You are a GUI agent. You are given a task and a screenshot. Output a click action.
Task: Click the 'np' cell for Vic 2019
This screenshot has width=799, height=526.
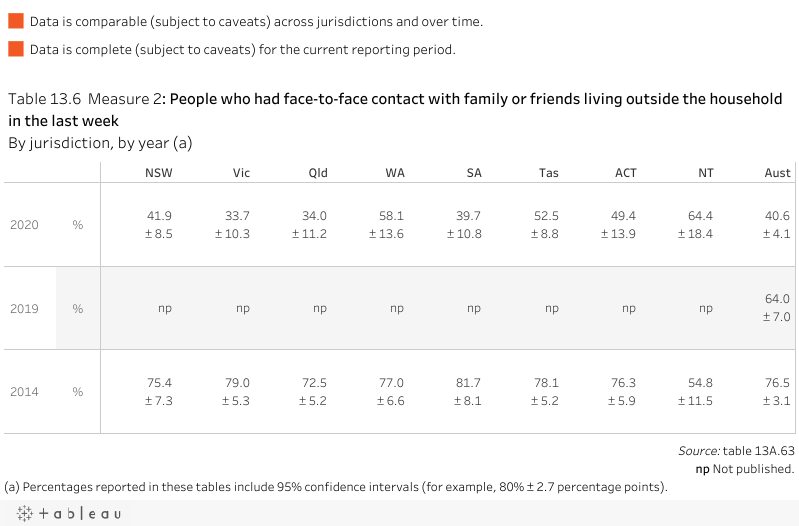pos(242,308)
